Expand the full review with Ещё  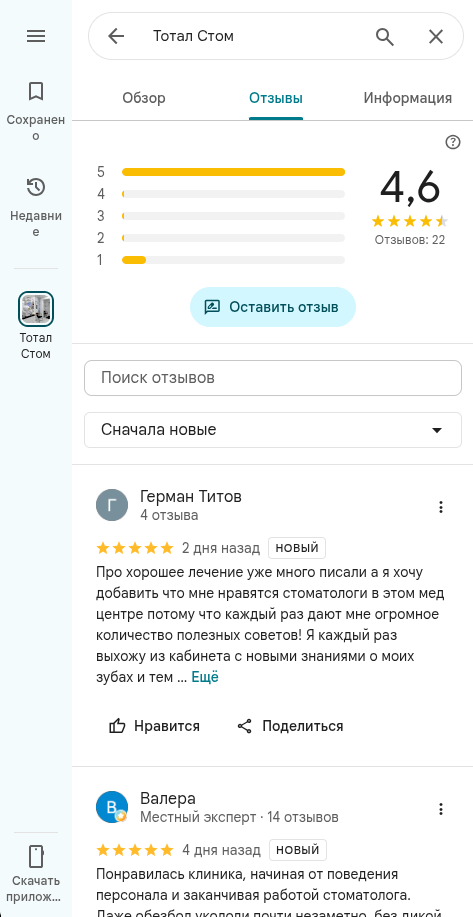(205, 677)
